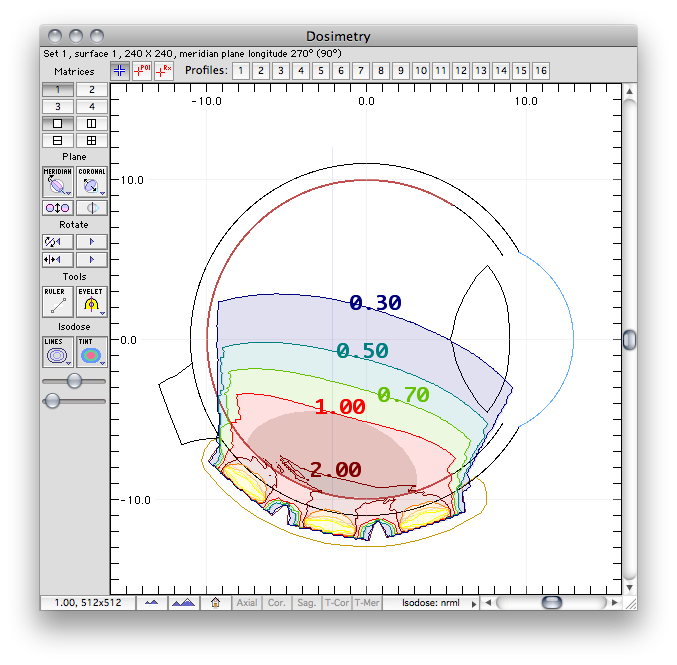The image size is (677, 665).
Task: Choose side-by-side two-pane layout
Action: pos(92,124)
